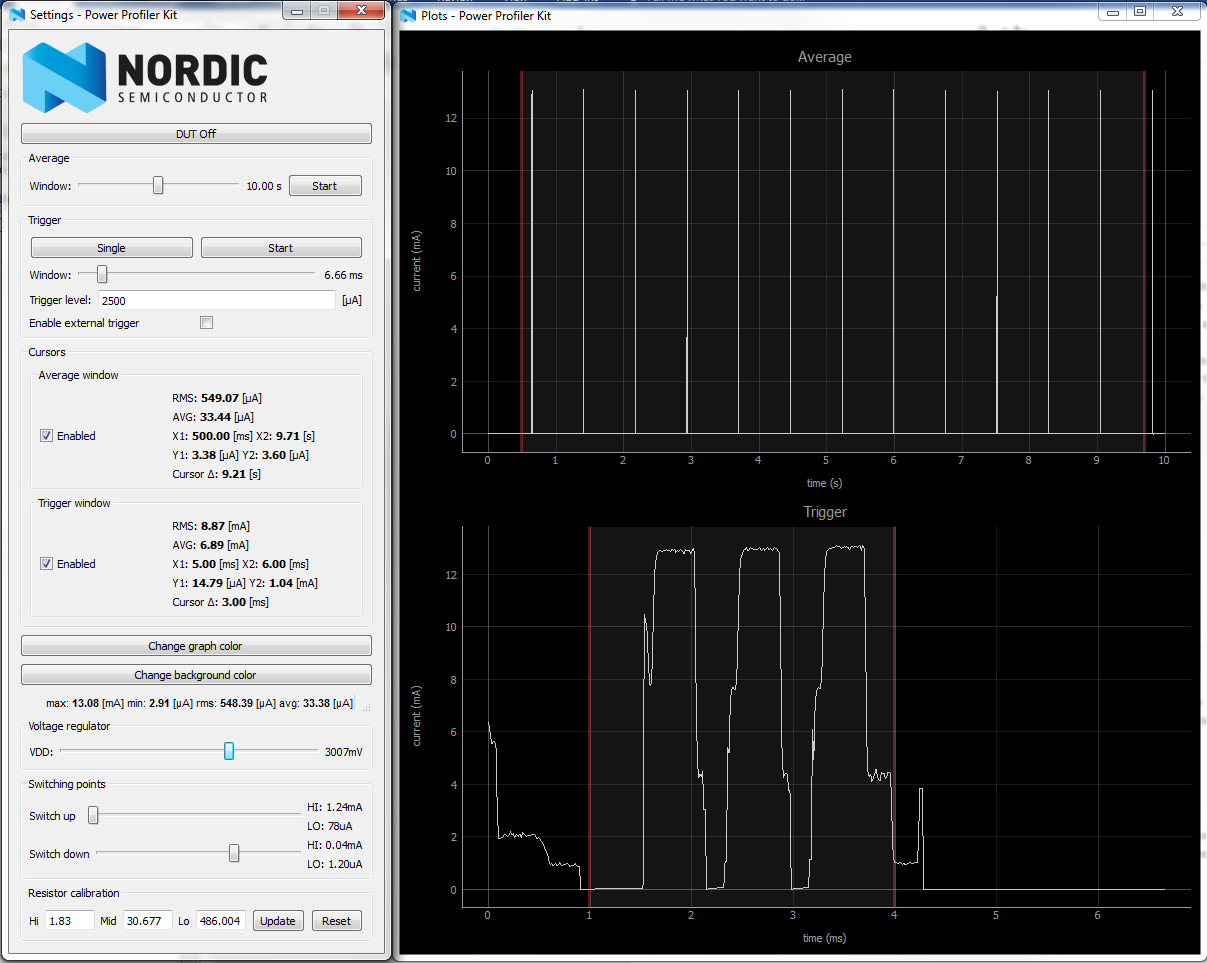Click the Trigger AVG value 6.89

(212, 545)
